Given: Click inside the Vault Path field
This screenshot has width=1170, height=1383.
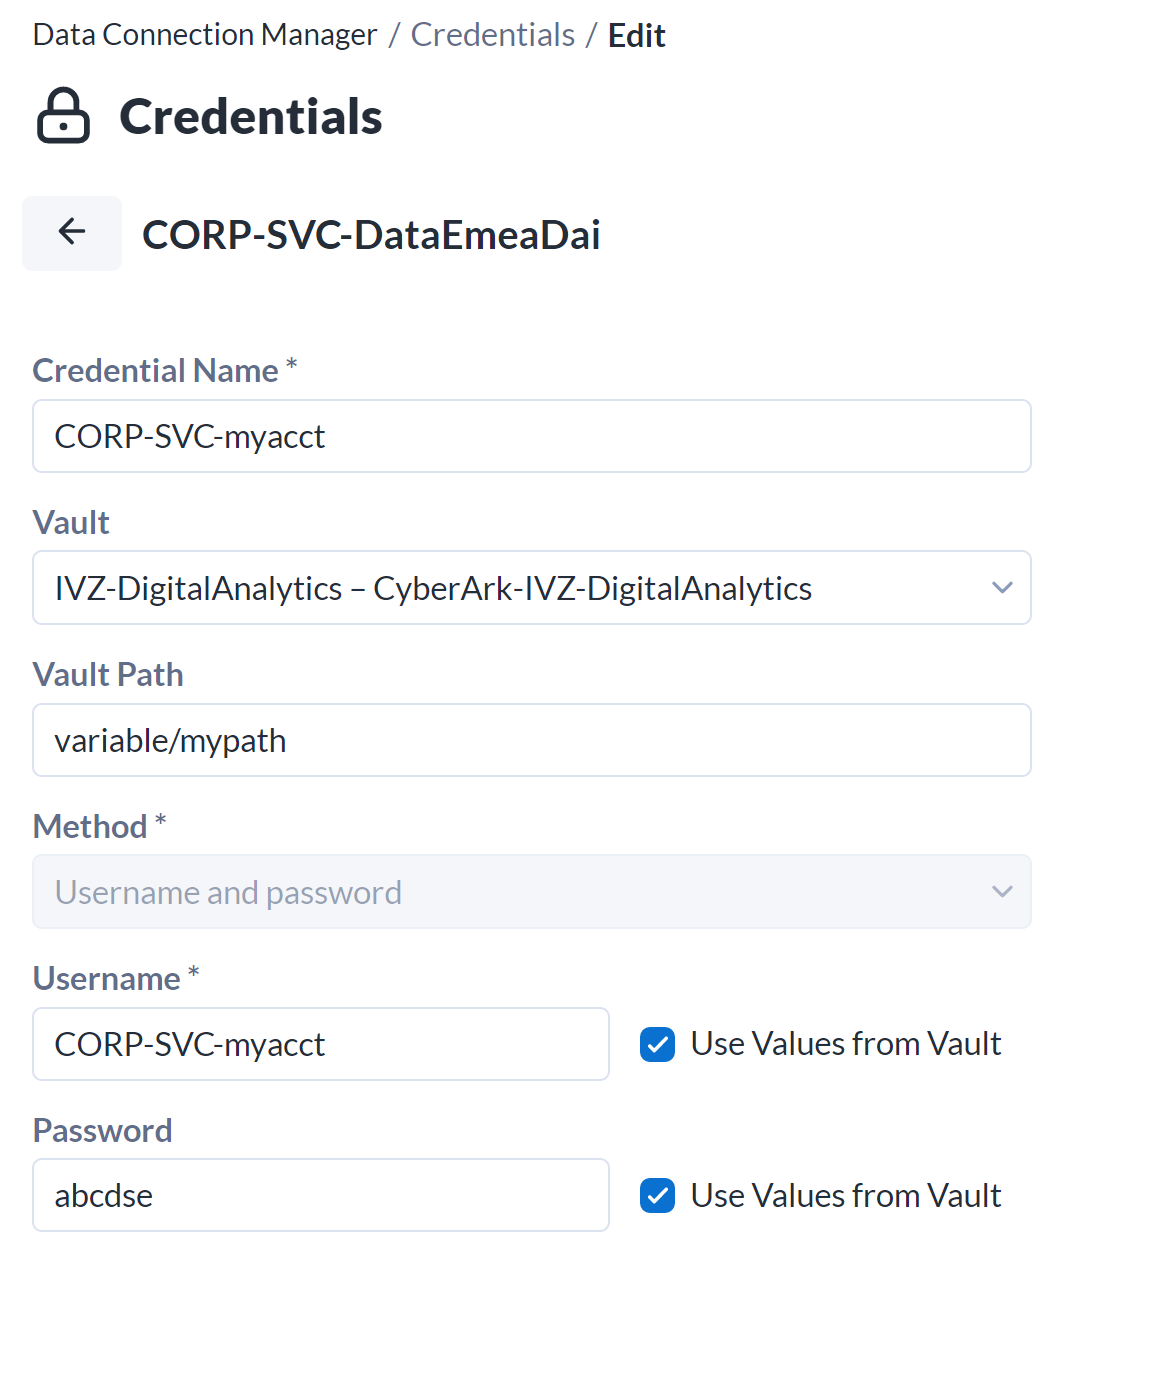Looking at the screenshot, I should click(531, 740).
